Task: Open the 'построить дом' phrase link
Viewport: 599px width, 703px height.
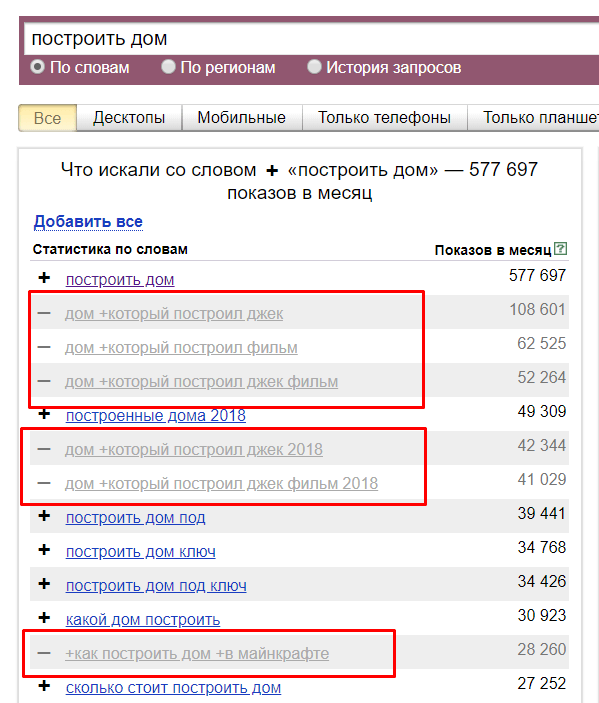Action: tap(120, 280)
